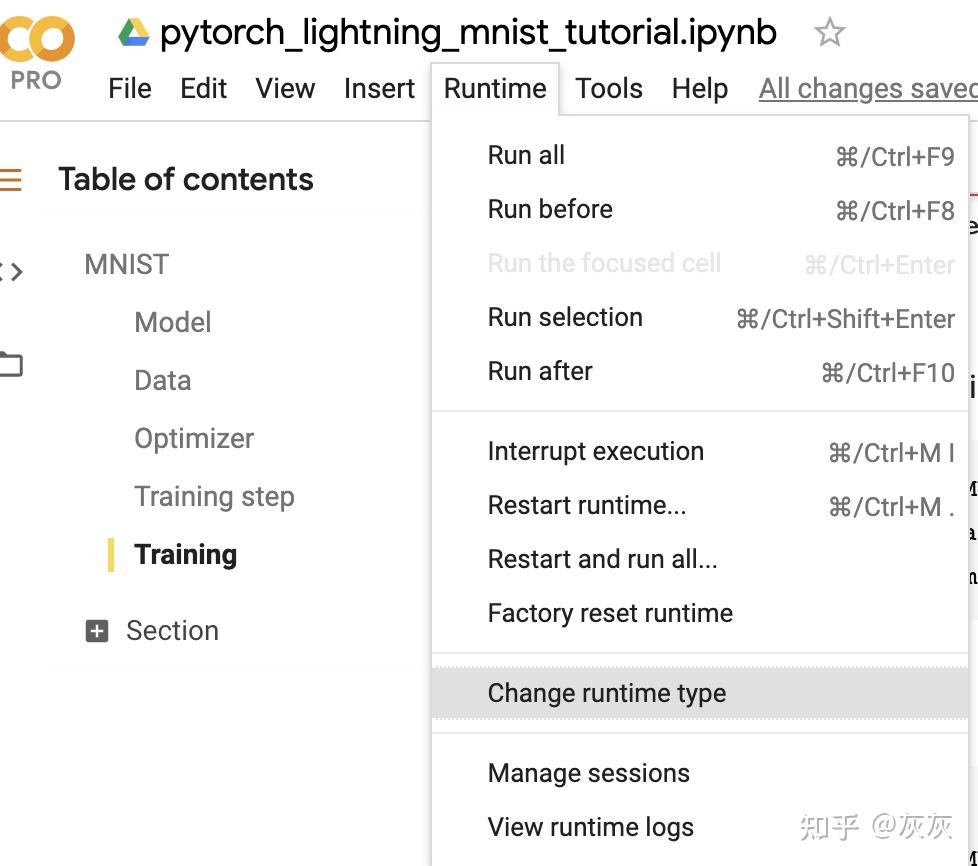The image size is (978, 866).
Task: Open the File menu
Action: click(x=129, y=88)
